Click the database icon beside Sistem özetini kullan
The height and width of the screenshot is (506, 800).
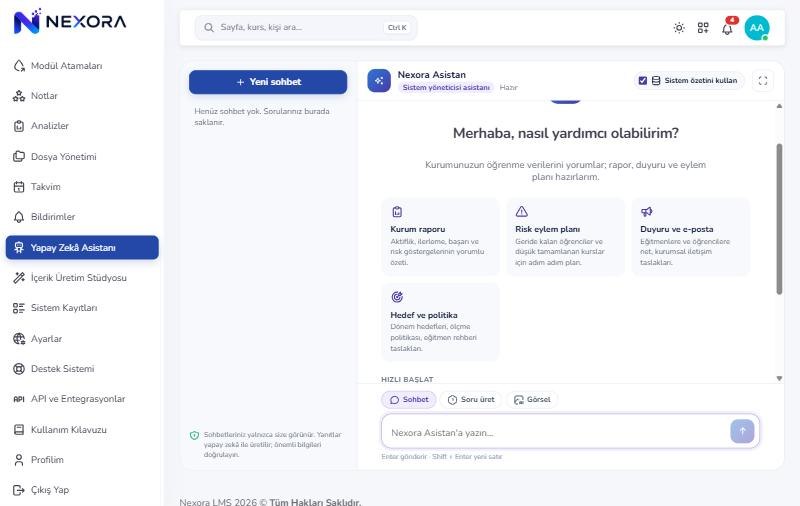click(x=656, y=81)
